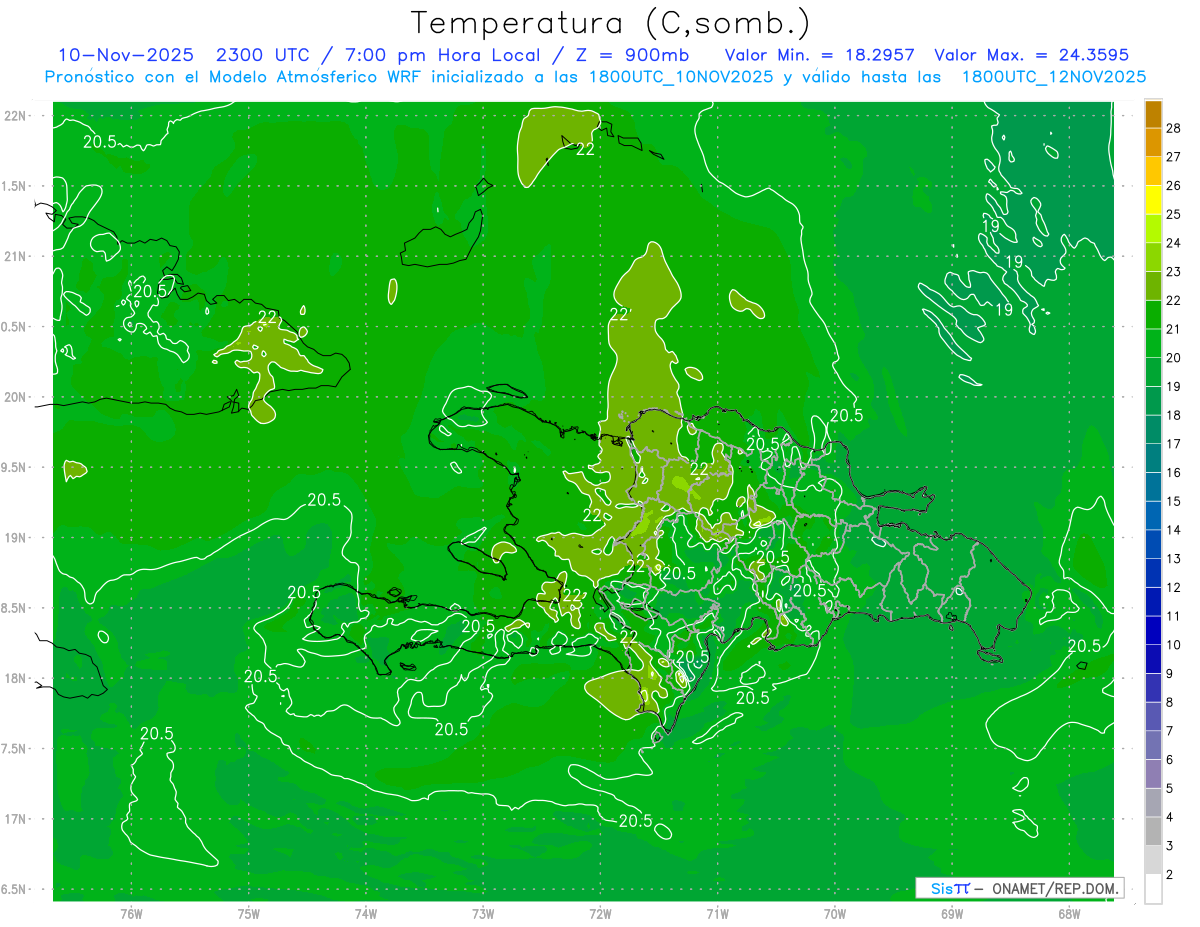Pick the yellow legend swatch between 25 and 26
The width and height of the screenshot is (1200, 927).
pyautogui.click(x=1153, y=200)
